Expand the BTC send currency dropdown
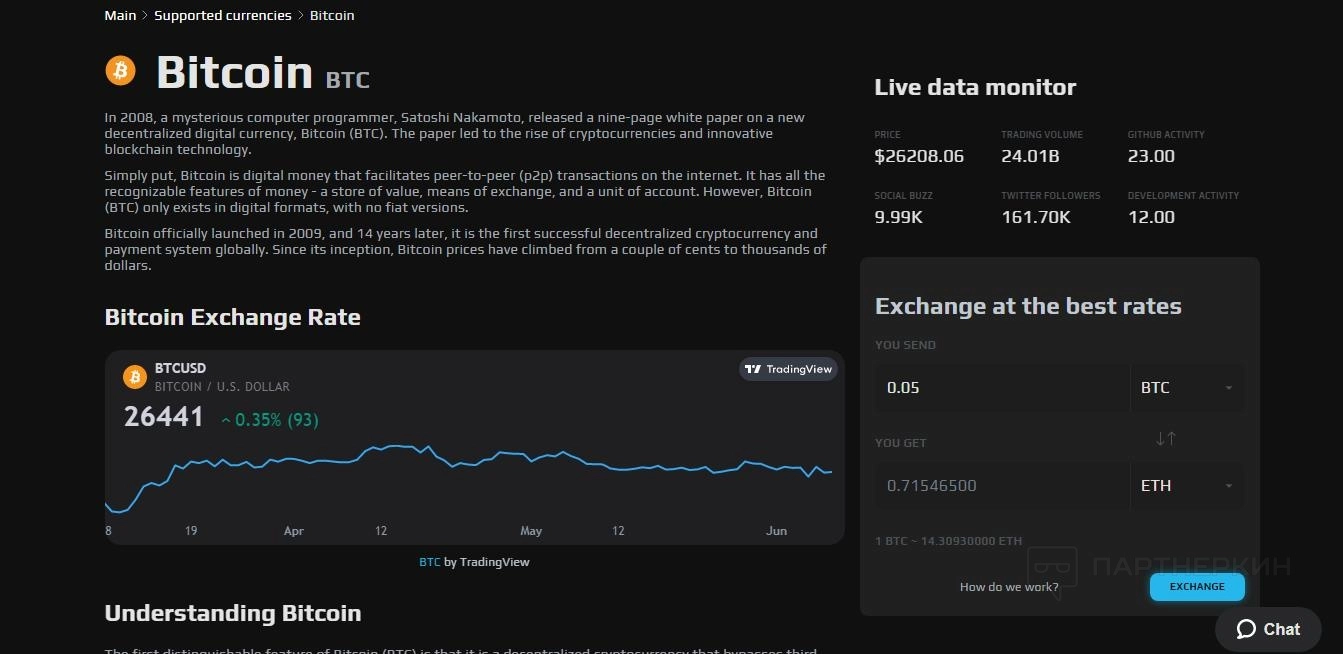The height and width of the screenshot is (654, 1343). pyautogui.click(x=1187, y=388)
